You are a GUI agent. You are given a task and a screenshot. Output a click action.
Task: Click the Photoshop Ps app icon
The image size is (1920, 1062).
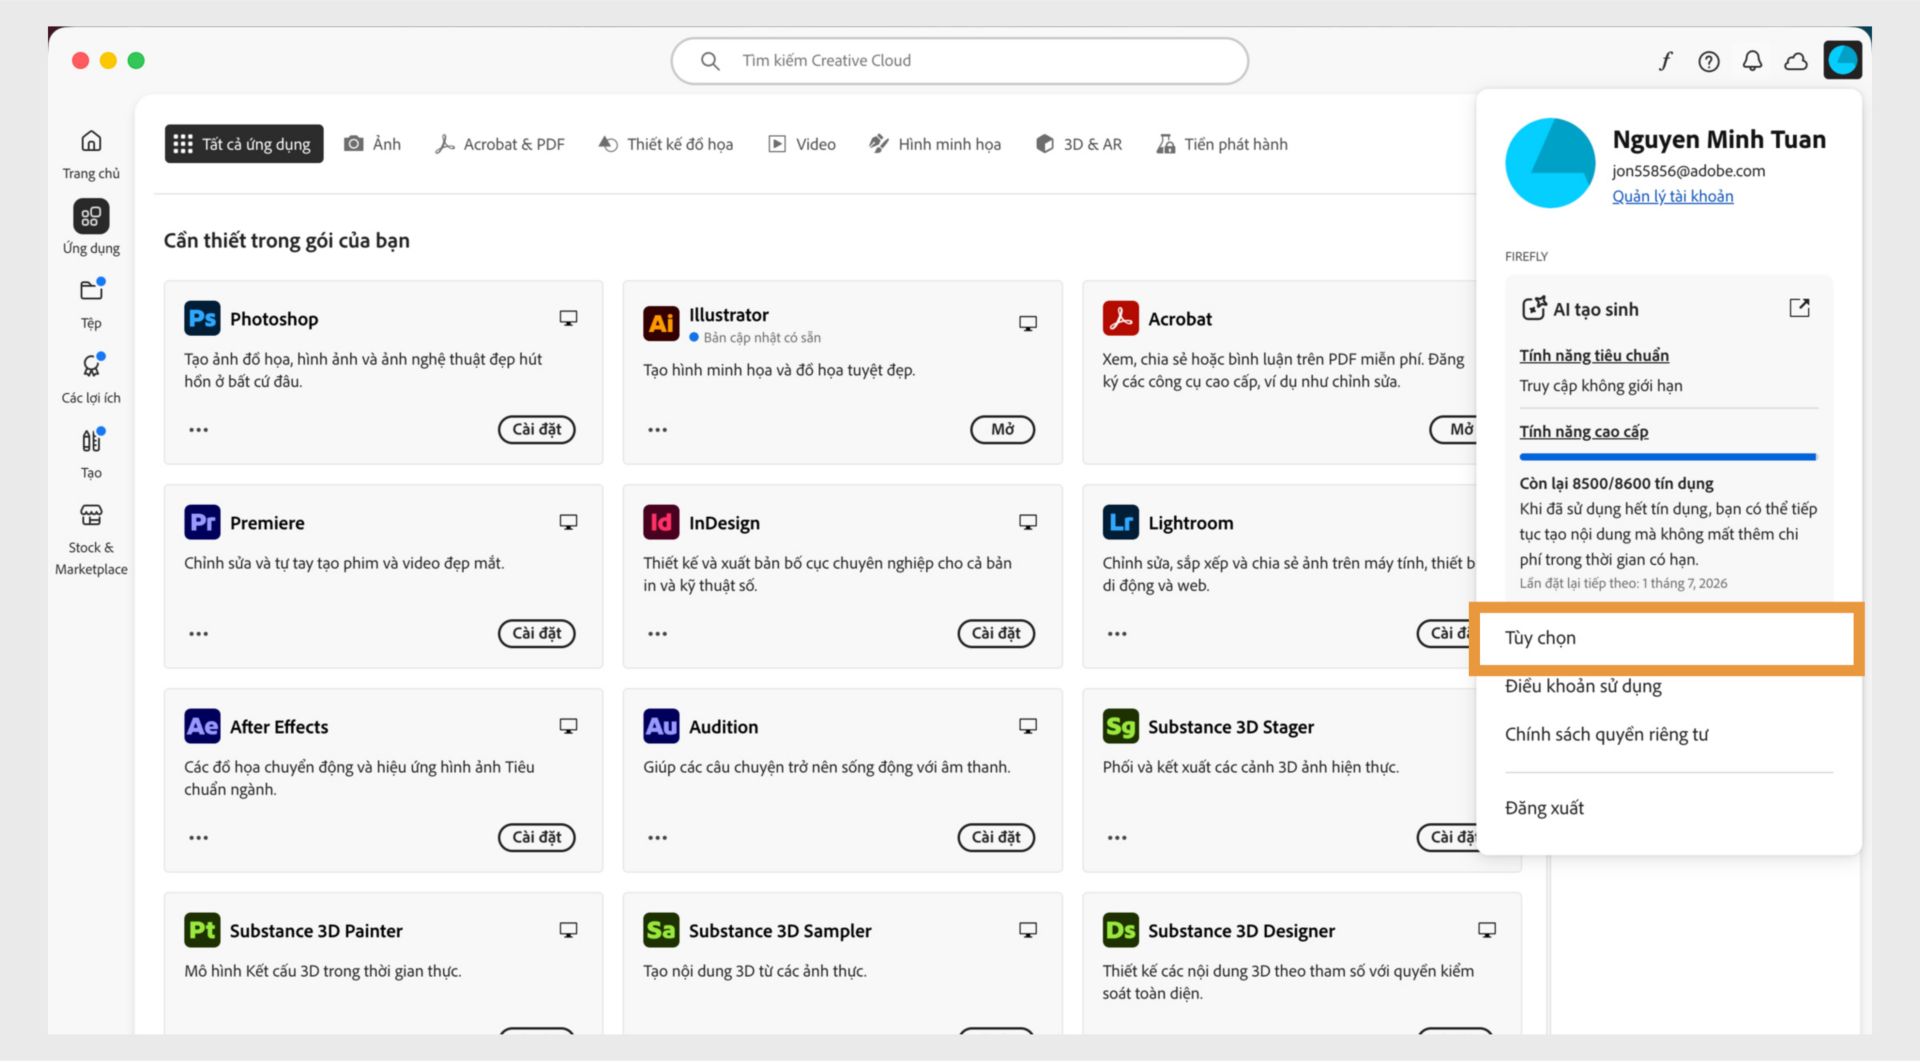tap(202, 318)
